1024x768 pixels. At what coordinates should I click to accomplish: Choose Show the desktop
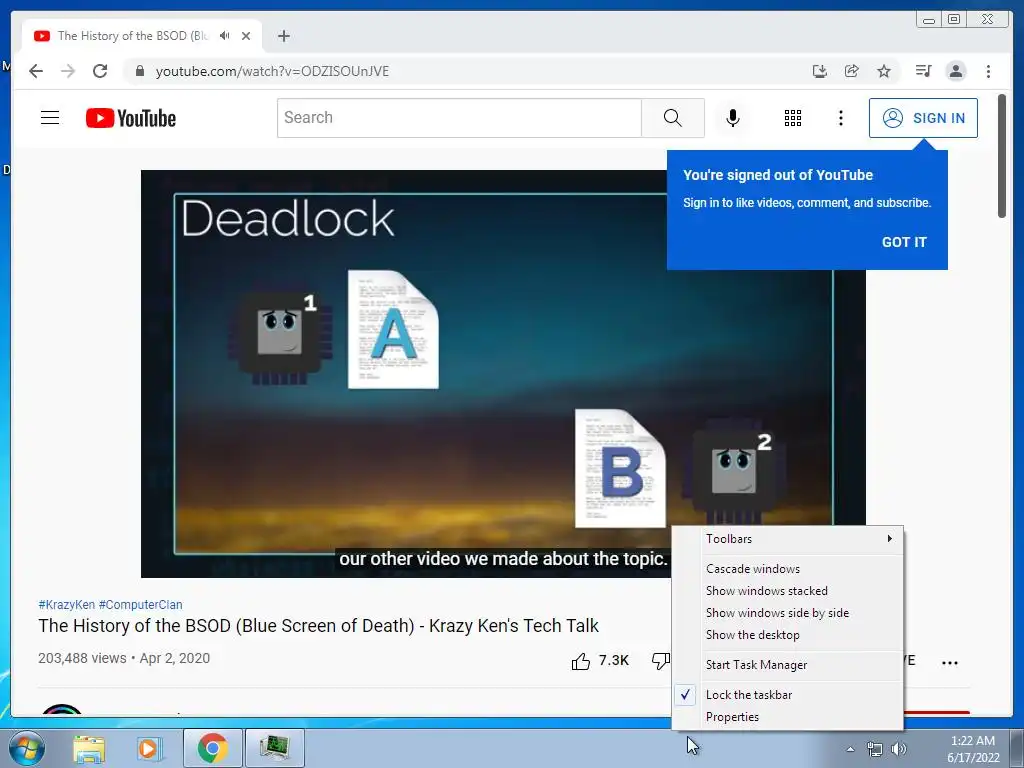point(788,635)
